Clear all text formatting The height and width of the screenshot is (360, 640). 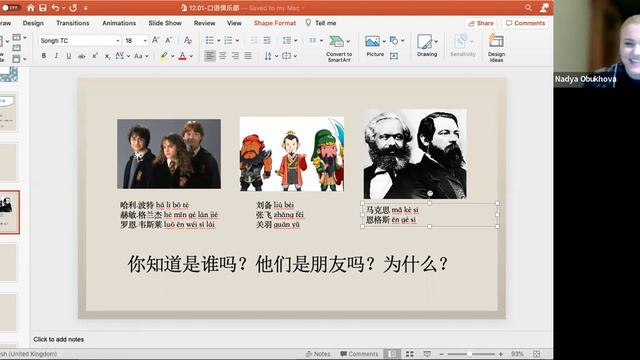click(x=187, y=40)
